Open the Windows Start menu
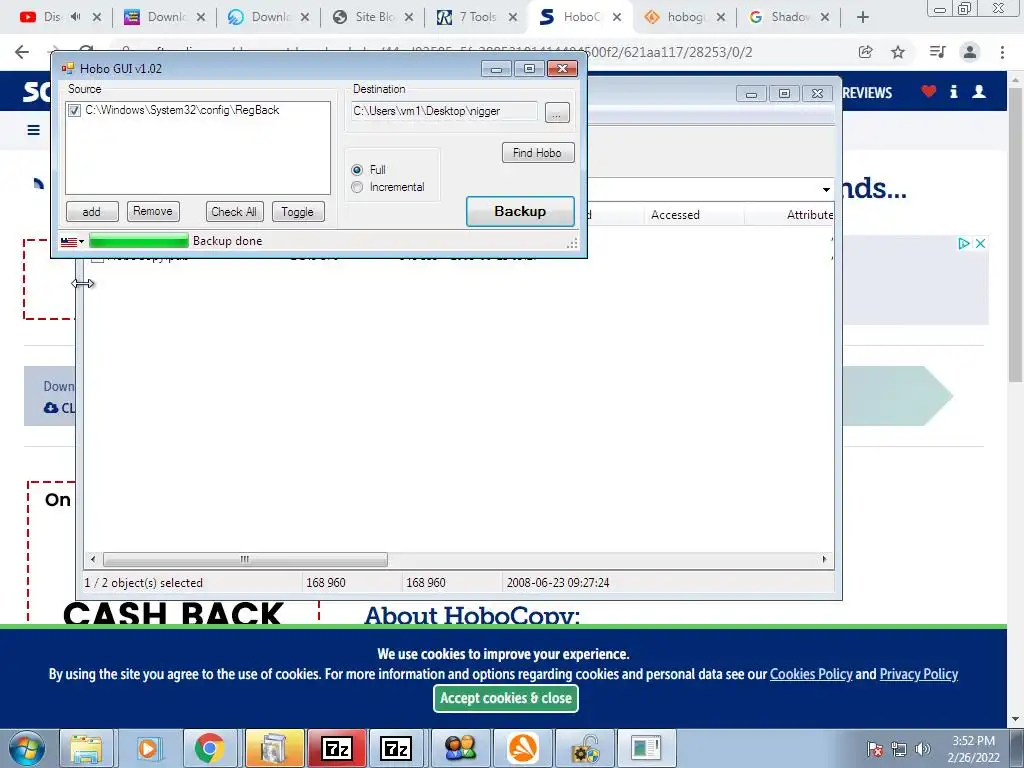 (x=26, y=748)
